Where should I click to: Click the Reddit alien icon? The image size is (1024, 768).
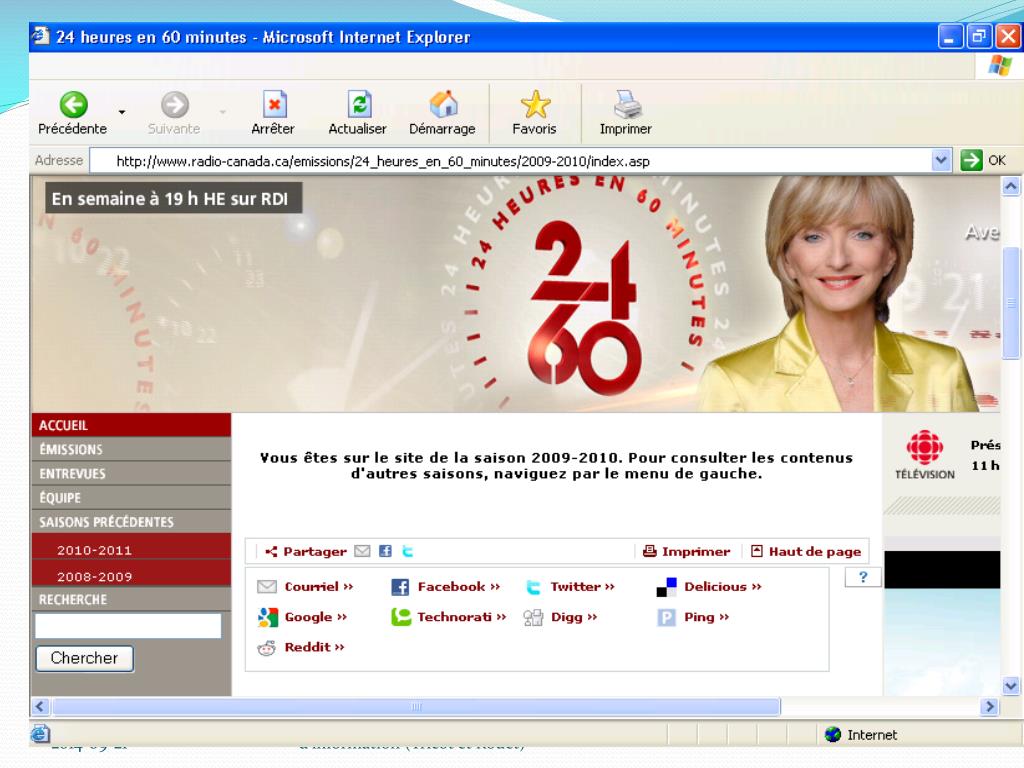(x=266, y=648)
